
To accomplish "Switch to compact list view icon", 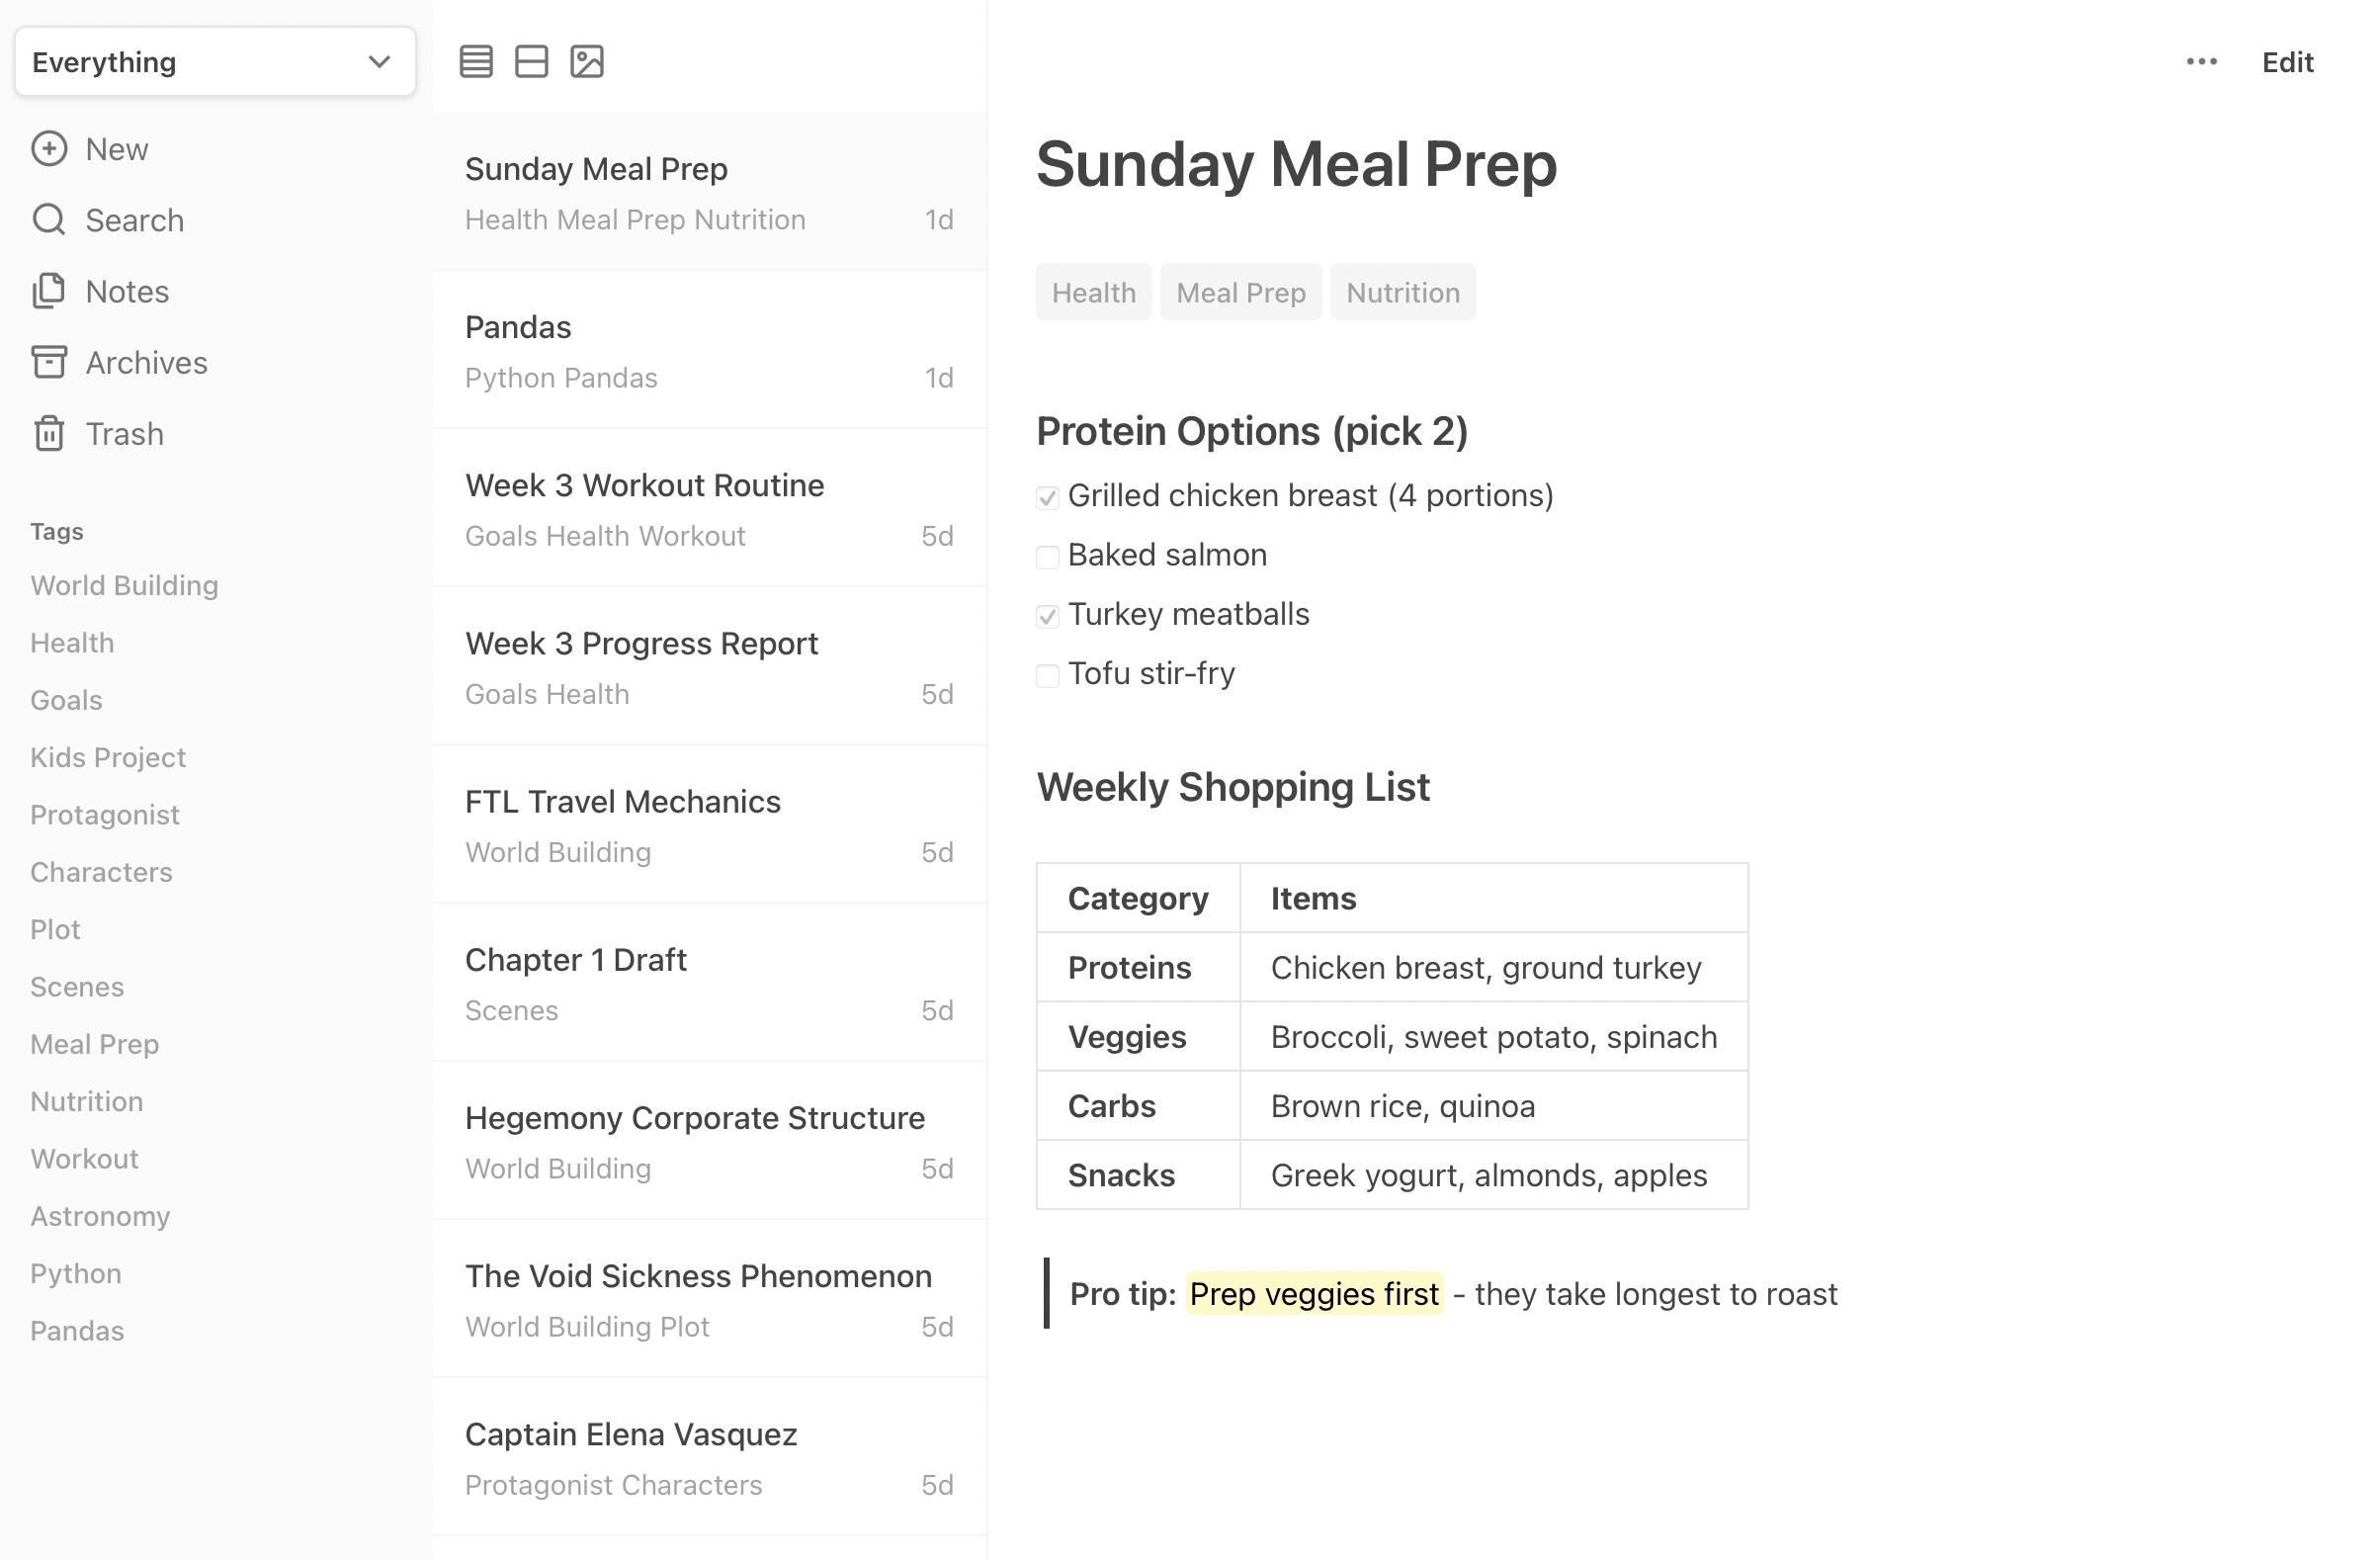I will click(476, 62).
